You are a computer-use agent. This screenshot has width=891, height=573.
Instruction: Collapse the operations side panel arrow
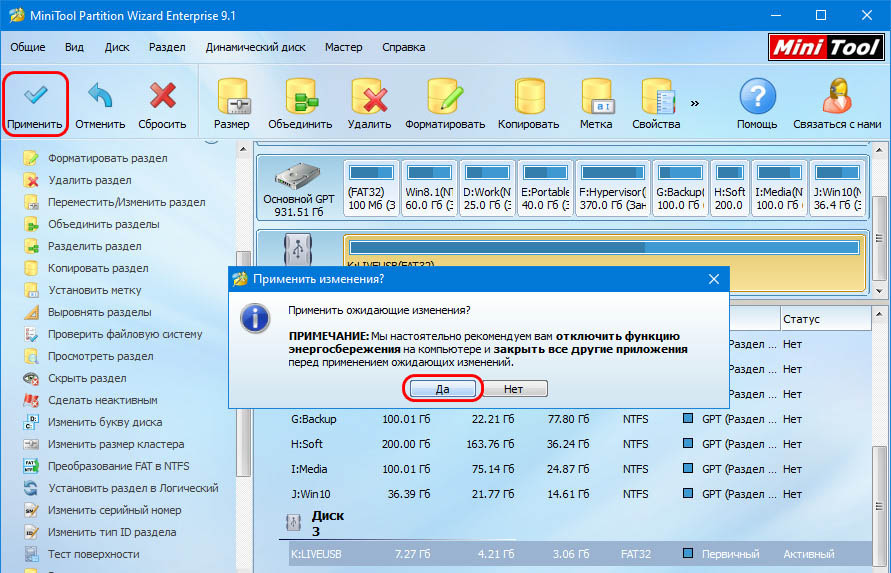click(x=211, y=139)
